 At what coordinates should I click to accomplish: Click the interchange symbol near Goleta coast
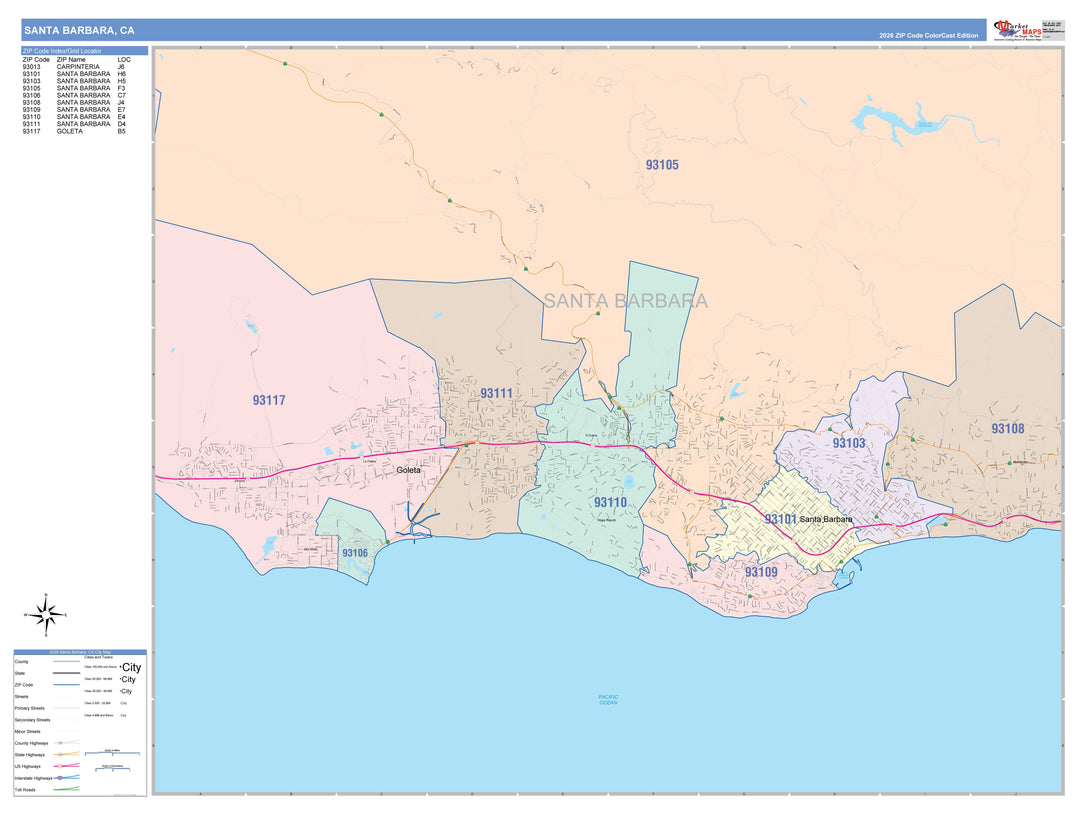[418, 521]
